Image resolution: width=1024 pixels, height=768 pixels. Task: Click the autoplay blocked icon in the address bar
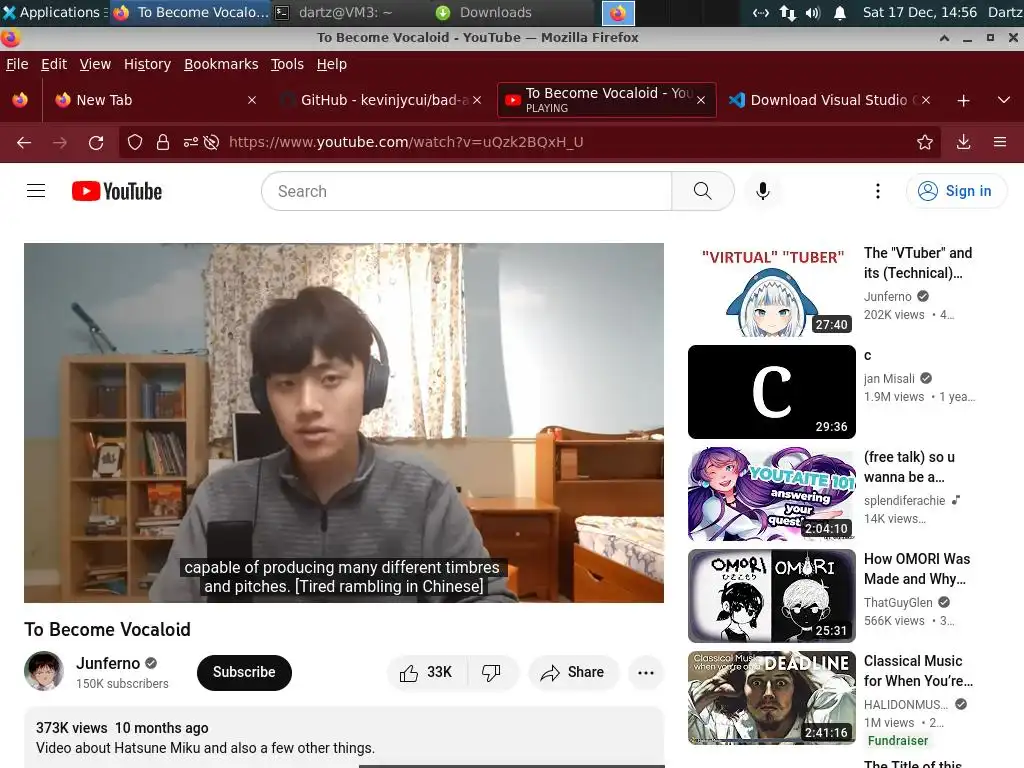[211, 142]
